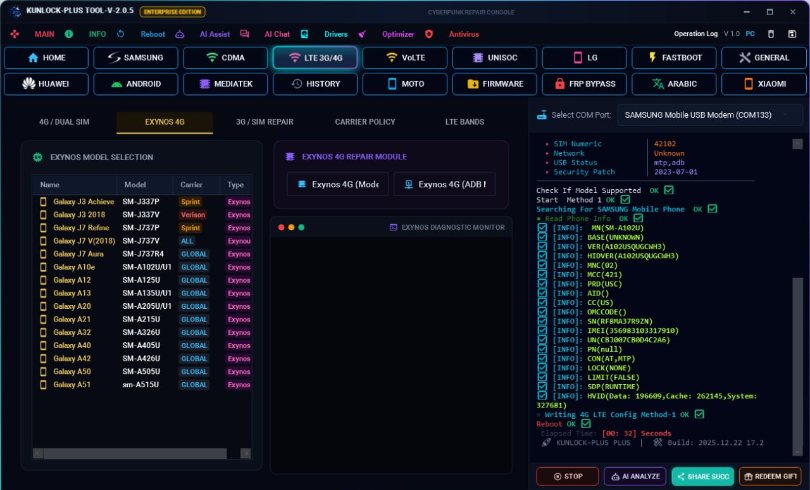Click the phone icon on LG
The height and width of the screenshot is (490, 810).
(578, 58)
